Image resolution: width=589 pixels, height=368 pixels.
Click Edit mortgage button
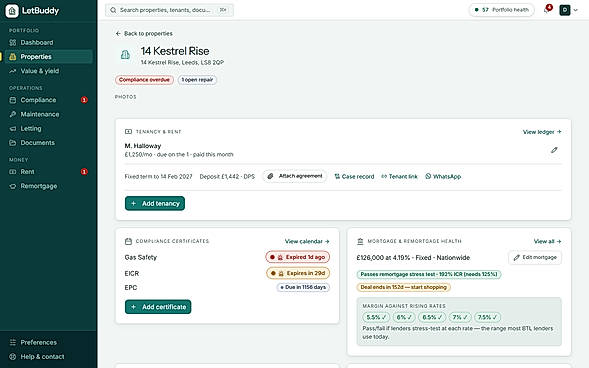(x=535, y=258)
